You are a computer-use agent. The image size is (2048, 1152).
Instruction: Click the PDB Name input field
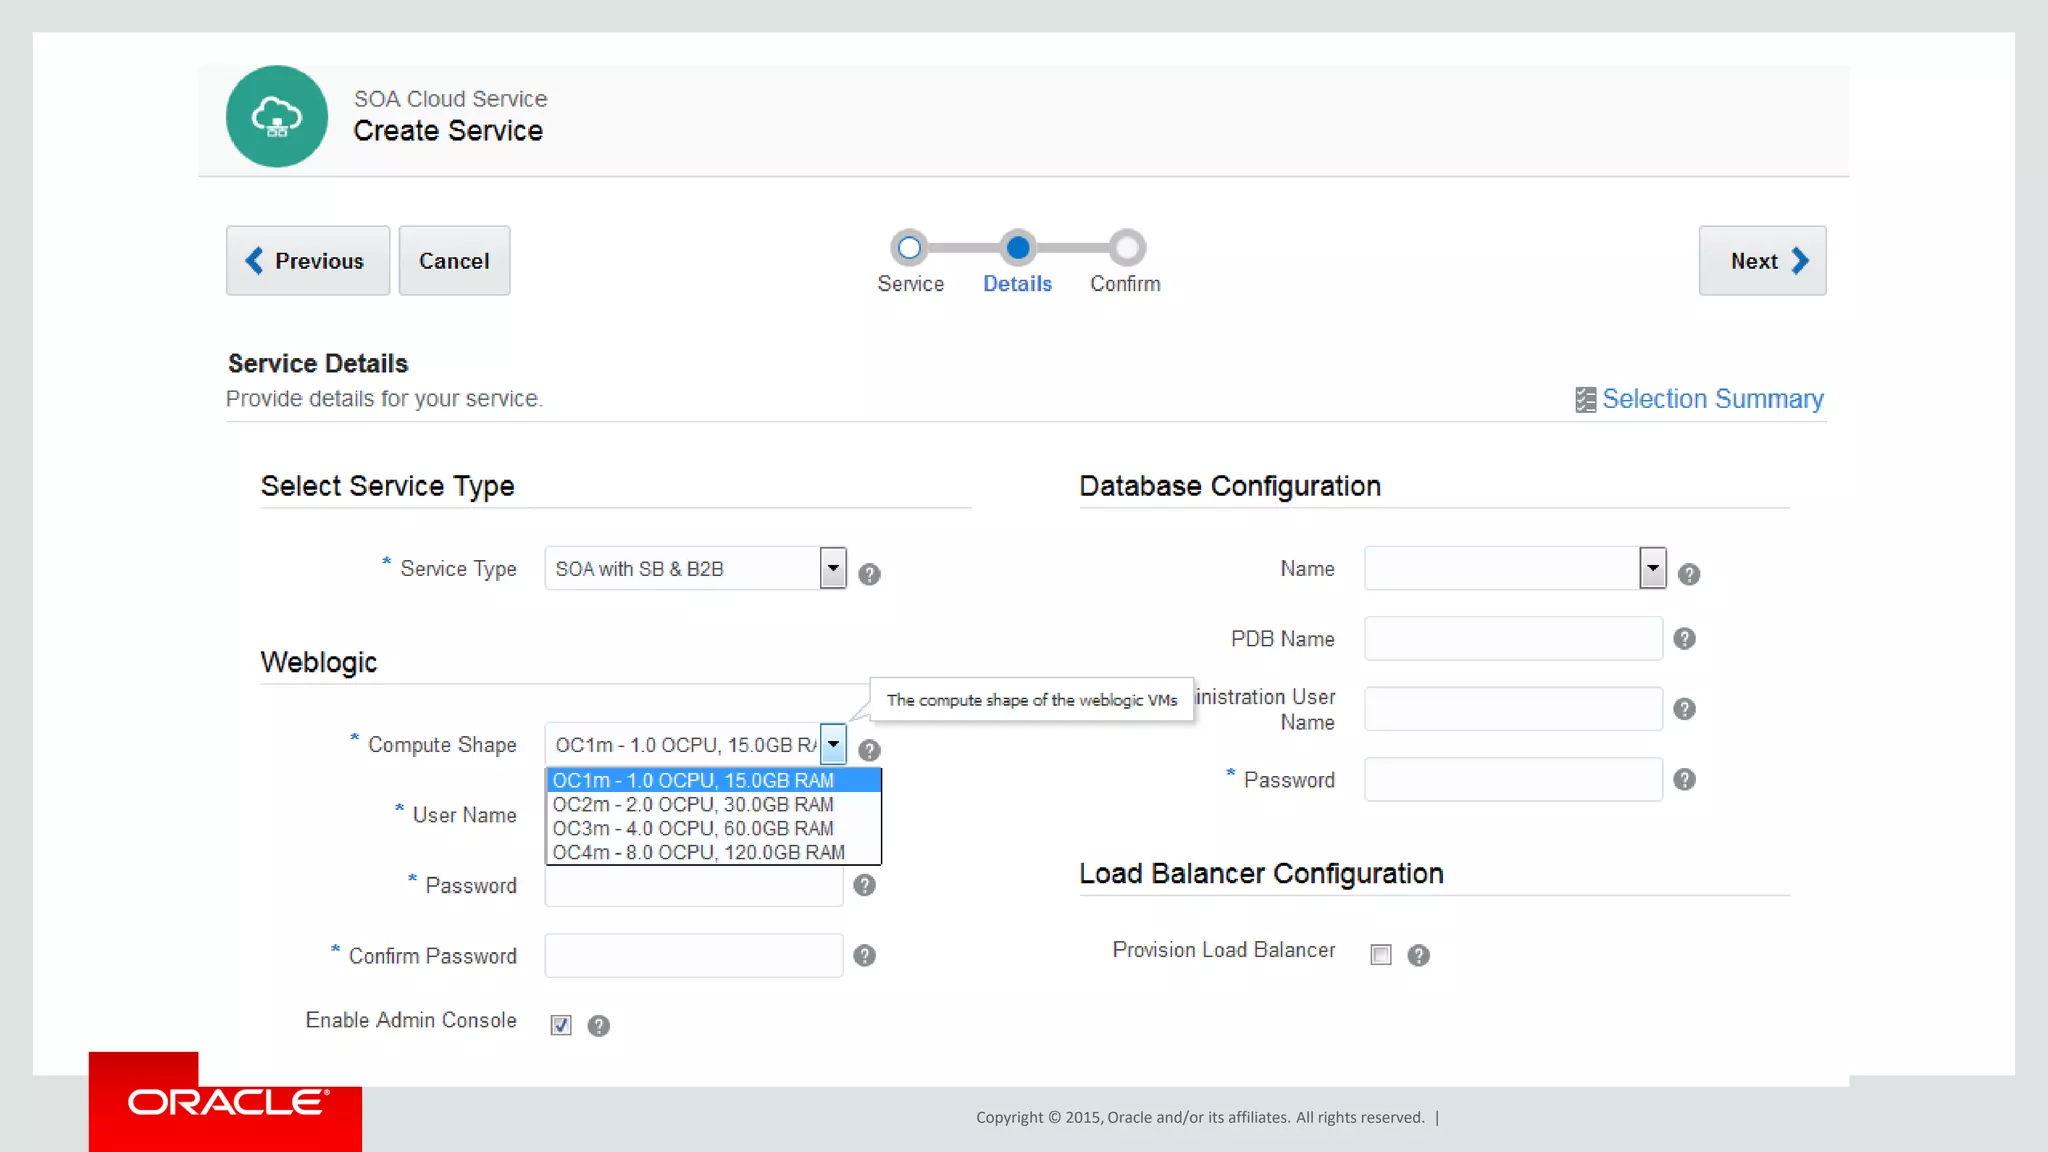(x=1512, y=638)
